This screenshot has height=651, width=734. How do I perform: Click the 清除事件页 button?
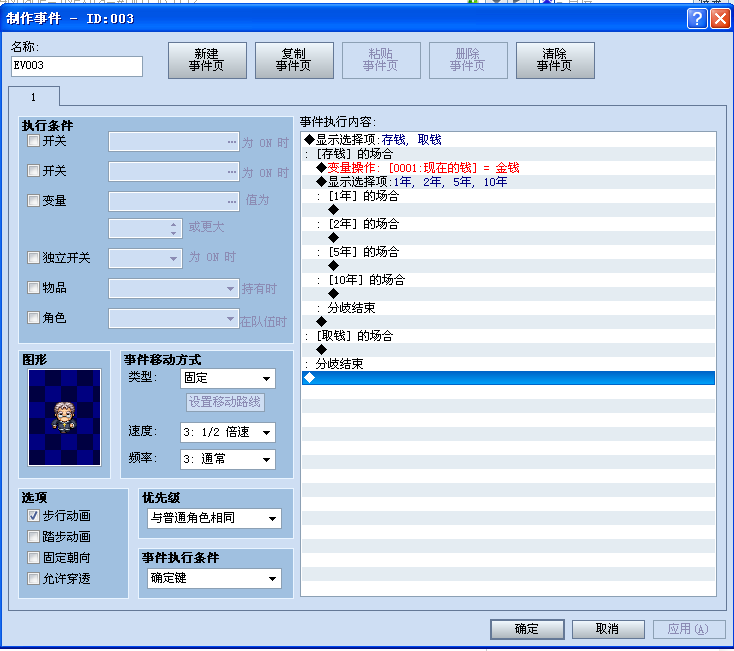coord(555,60)
